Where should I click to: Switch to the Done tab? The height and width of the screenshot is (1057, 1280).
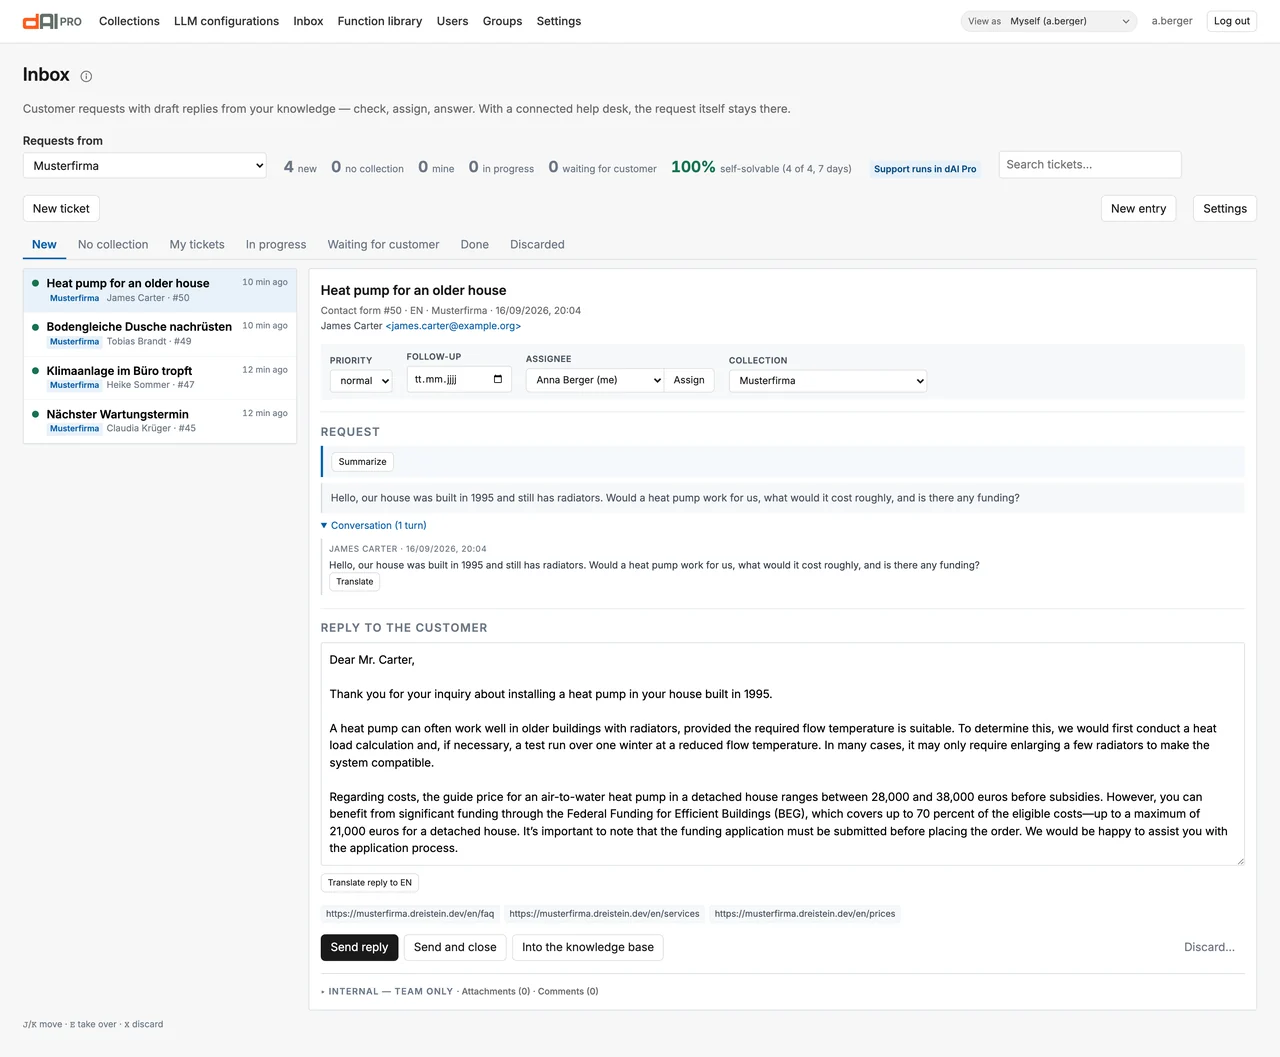point(475,244)
